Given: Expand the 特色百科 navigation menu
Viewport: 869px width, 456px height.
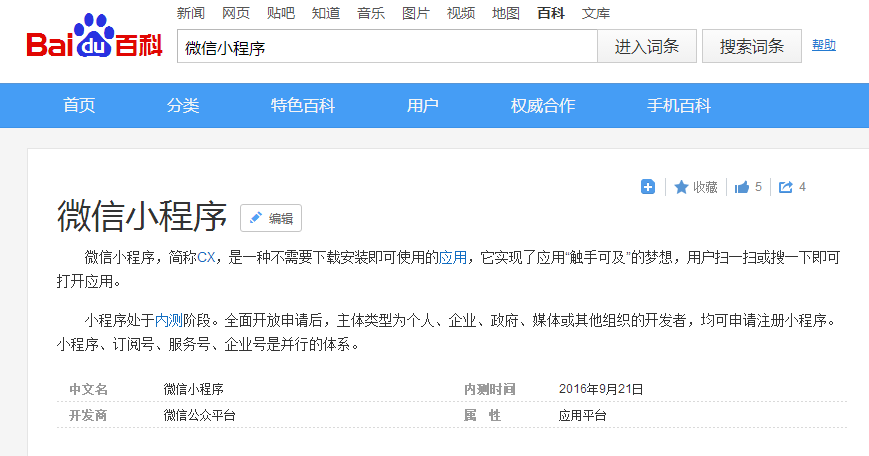Looking at the screenshot, I should pos(302,106).
